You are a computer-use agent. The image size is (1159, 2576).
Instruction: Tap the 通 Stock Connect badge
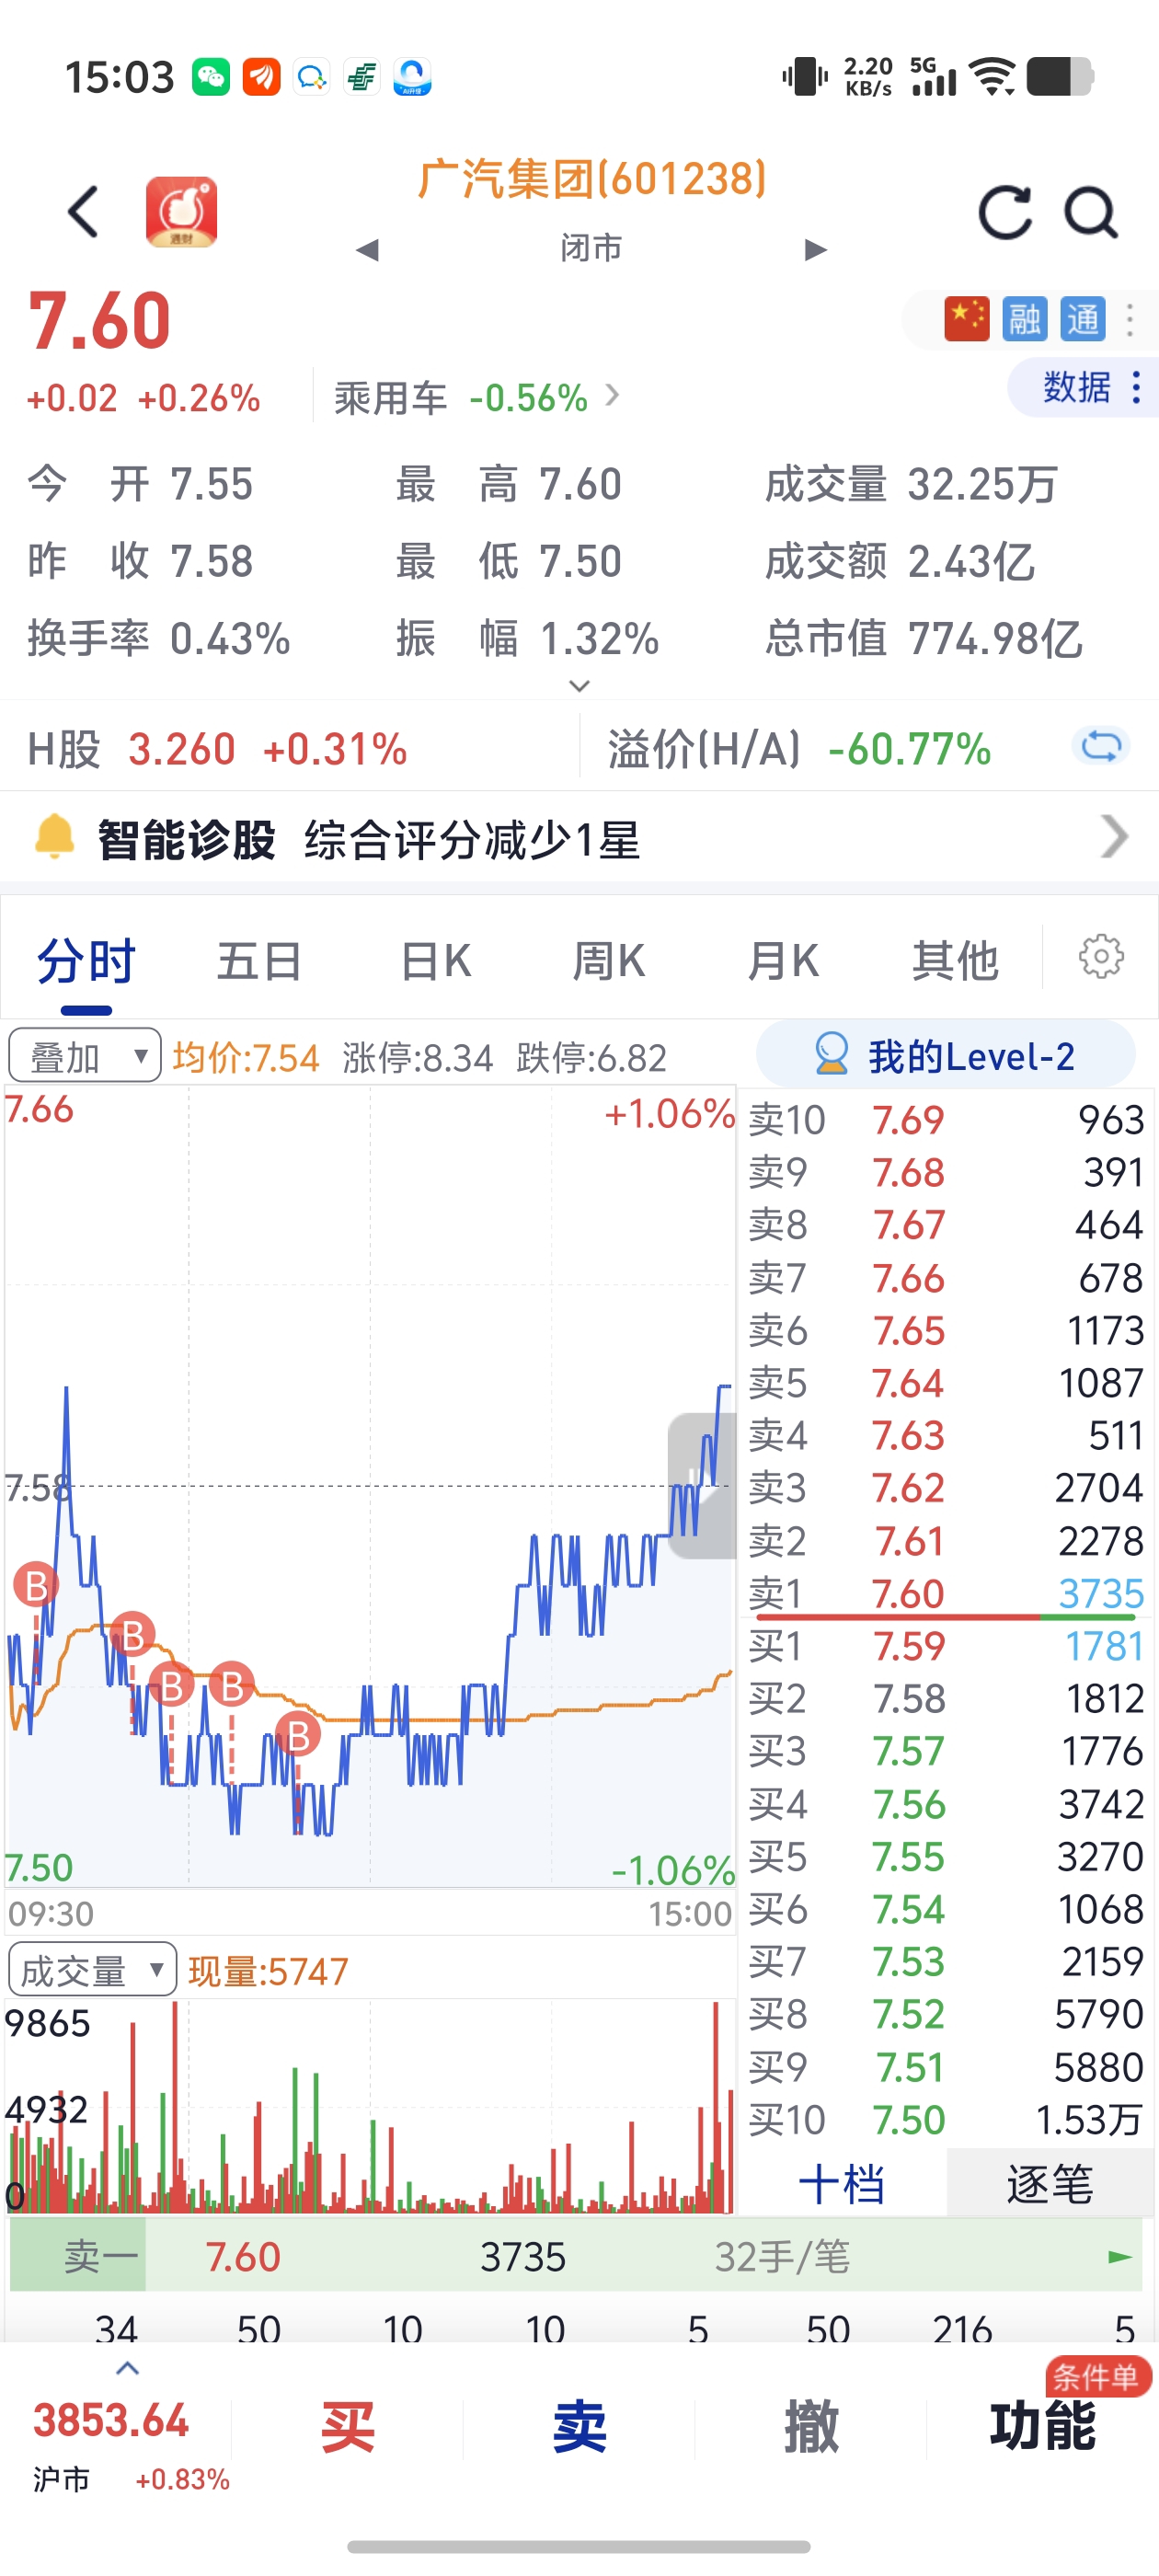(1083, 320)
